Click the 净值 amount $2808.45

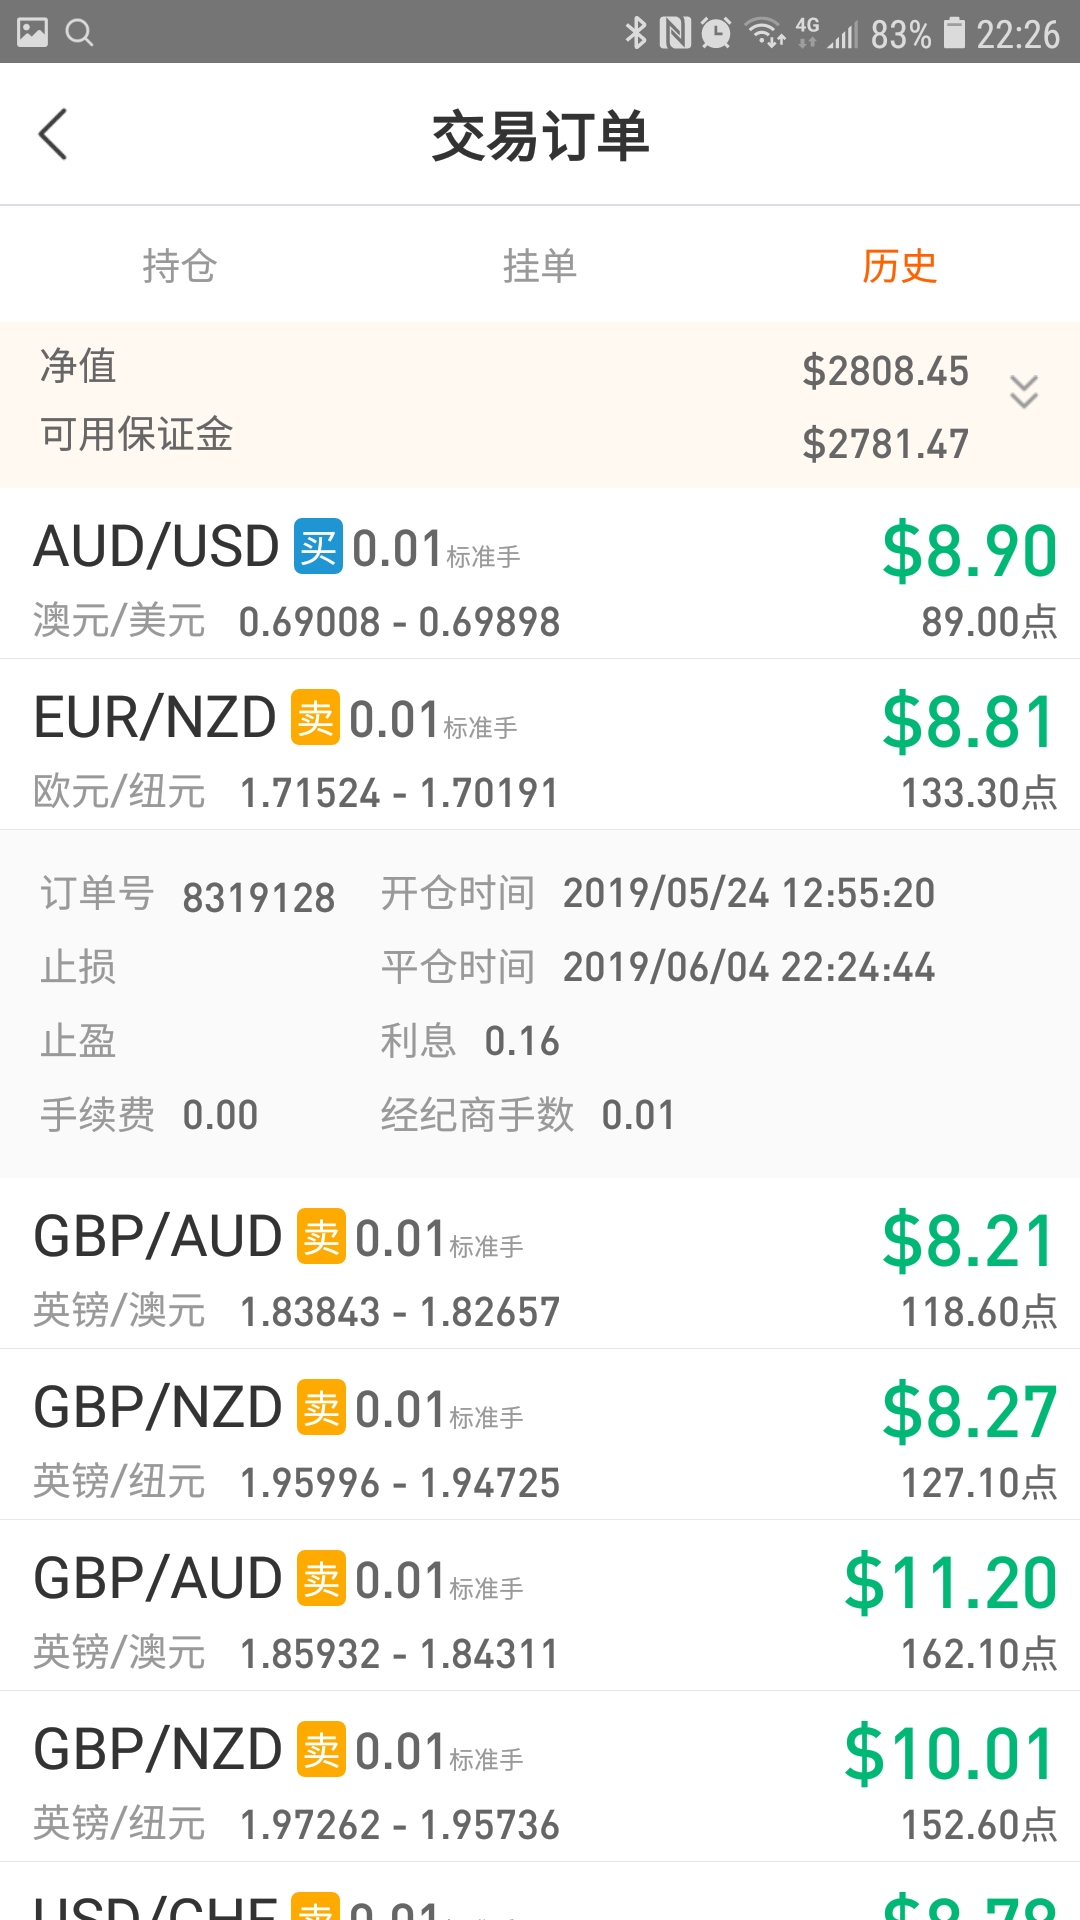pyautogui.click(x=885, y=371)
